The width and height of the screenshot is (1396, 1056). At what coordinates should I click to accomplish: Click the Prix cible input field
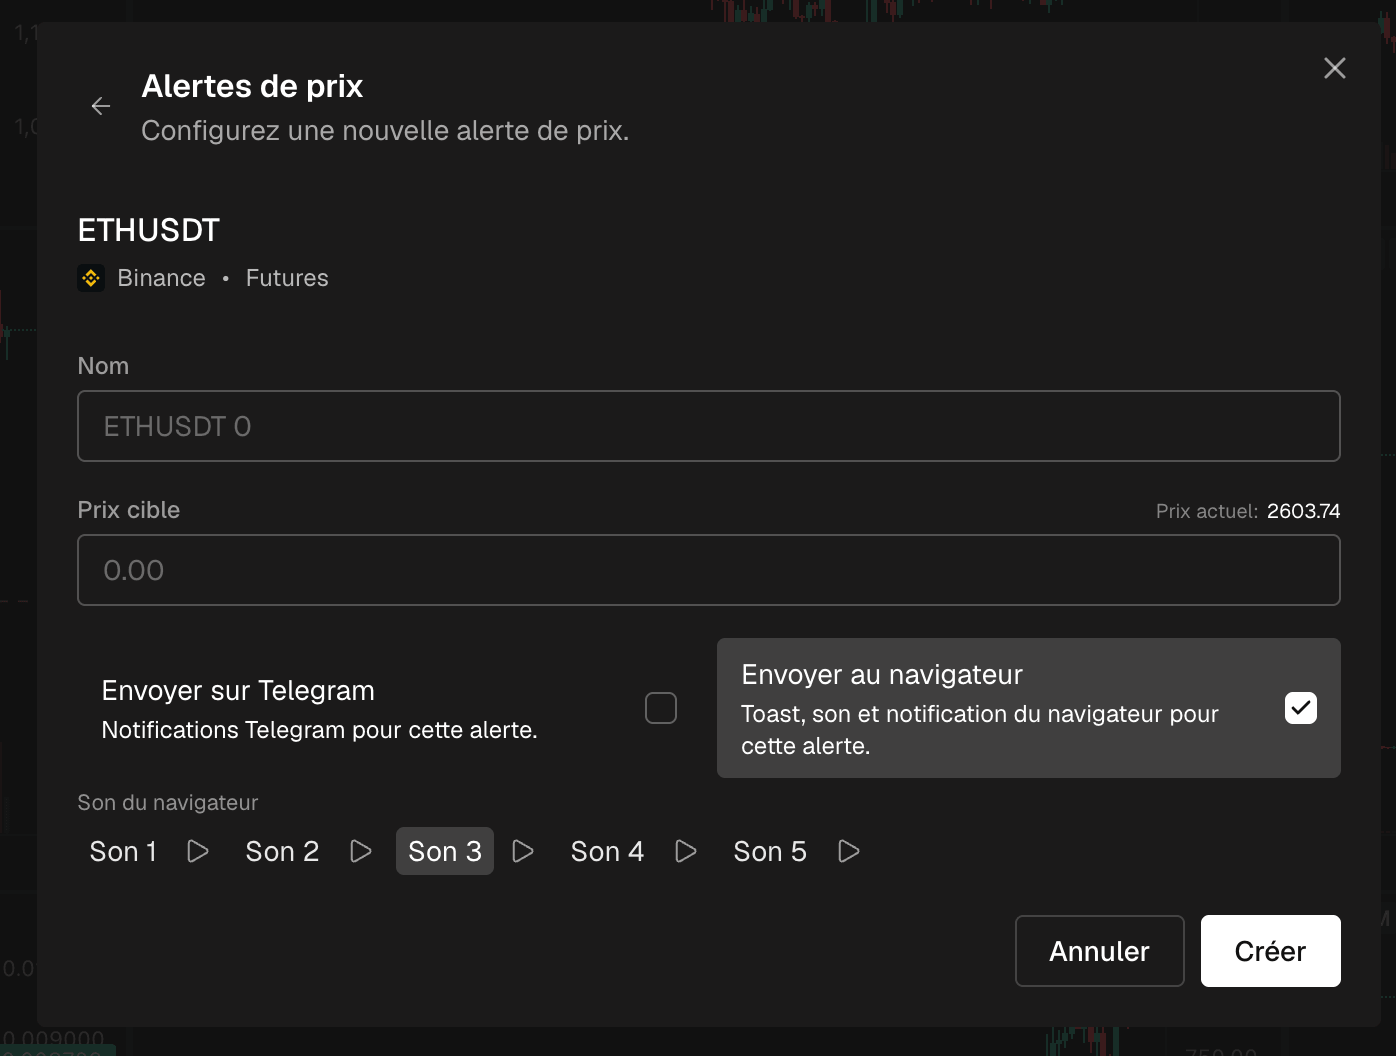click(709, 570)
